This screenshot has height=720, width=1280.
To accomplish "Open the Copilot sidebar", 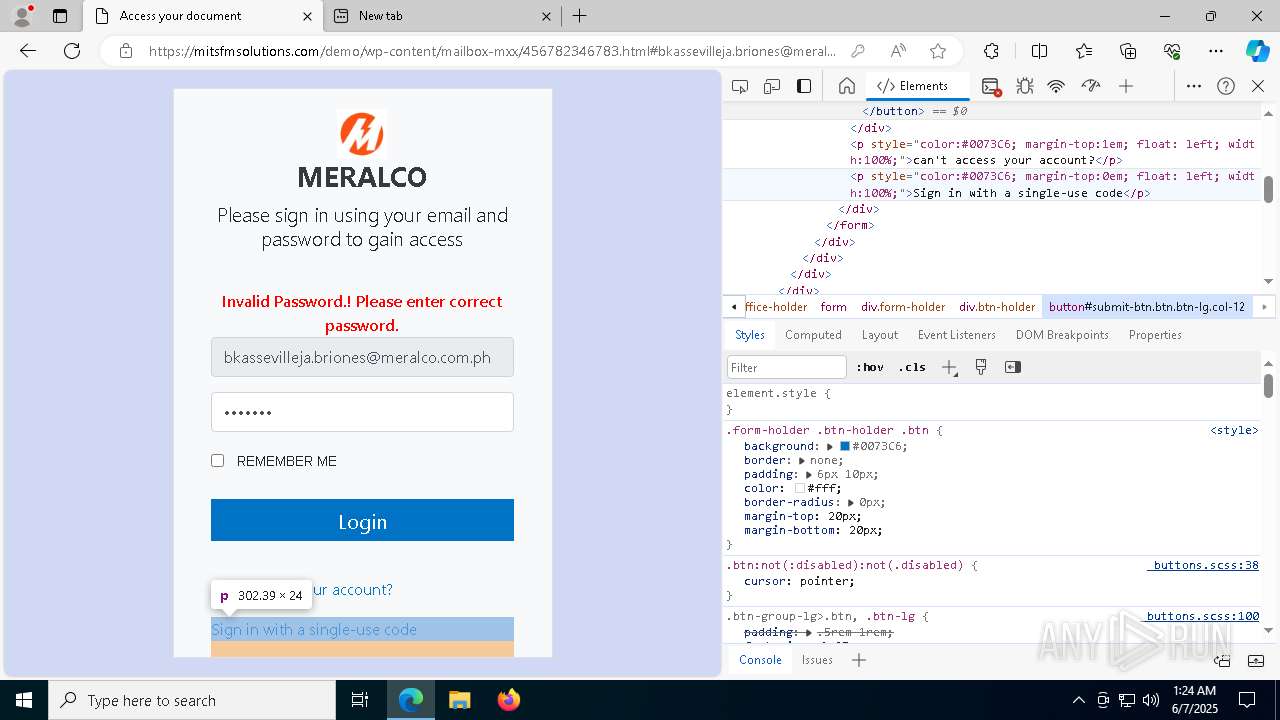I will [1257, 51].
